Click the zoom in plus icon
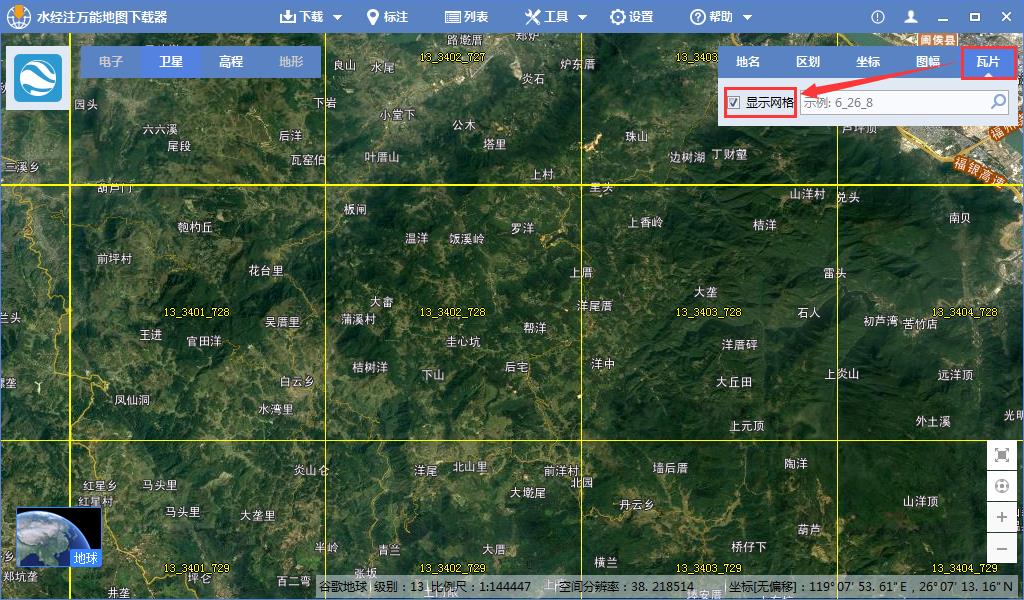Screen dimensions: 1024x600 click(1002, 517)
